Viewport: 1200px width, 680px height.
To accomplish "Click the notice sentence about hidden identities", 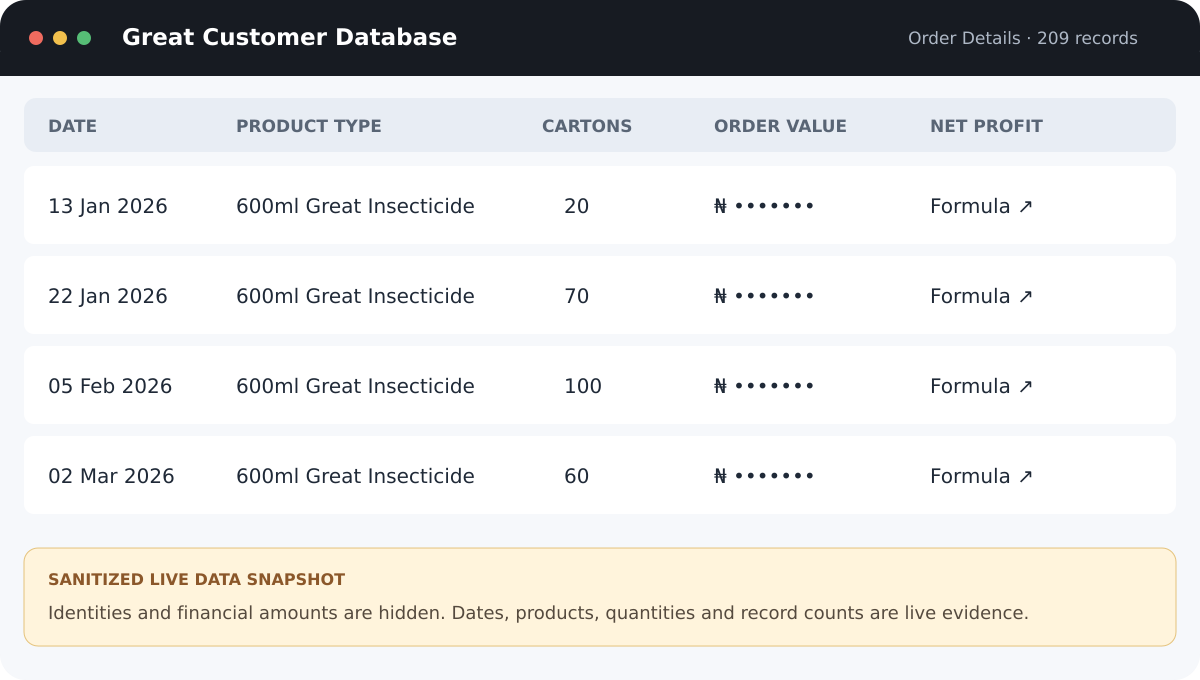I will tap(538, 613).
